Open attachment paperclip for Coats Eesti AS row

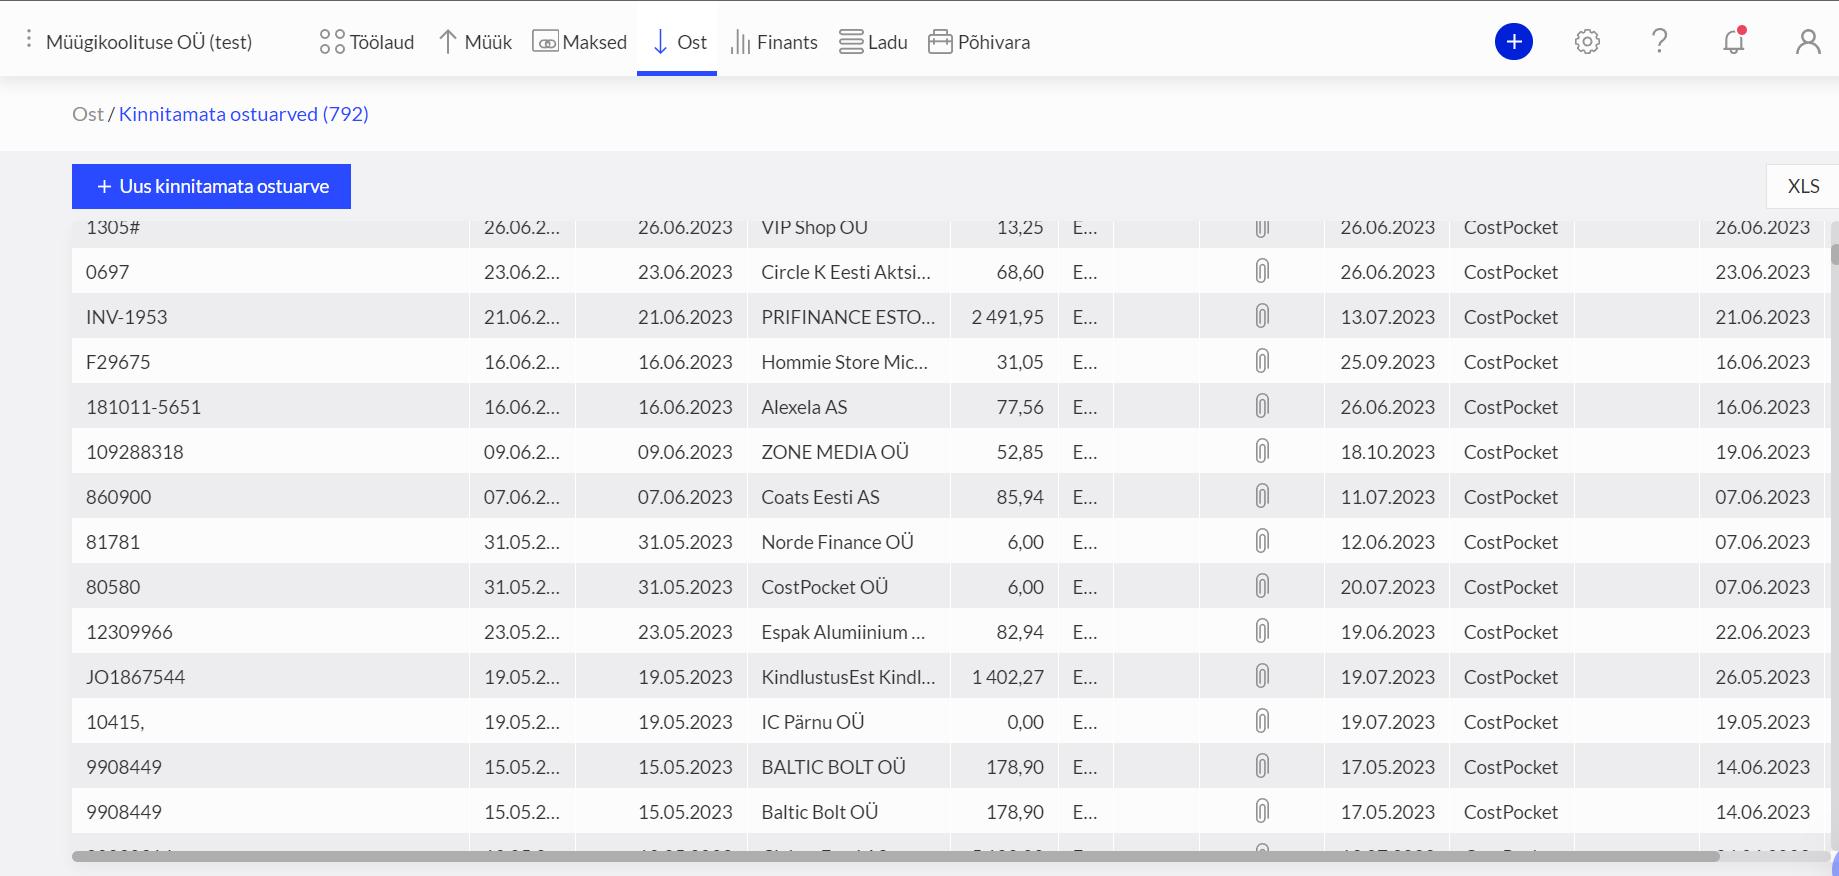point(1262,496)
